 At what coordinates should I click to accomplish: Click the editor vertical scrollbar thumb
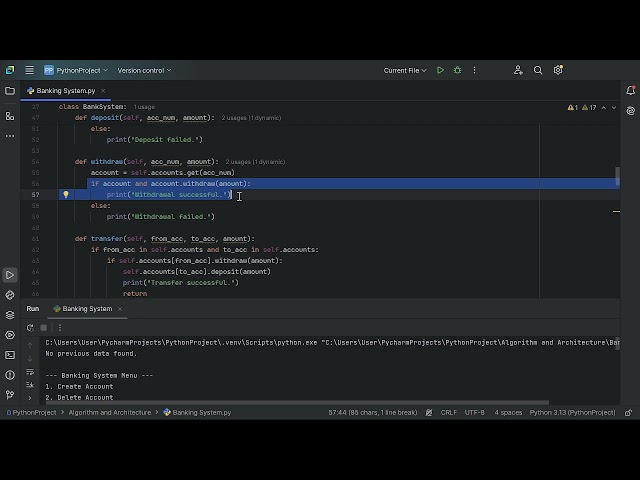pyautogui.click(x=618, y=177)
